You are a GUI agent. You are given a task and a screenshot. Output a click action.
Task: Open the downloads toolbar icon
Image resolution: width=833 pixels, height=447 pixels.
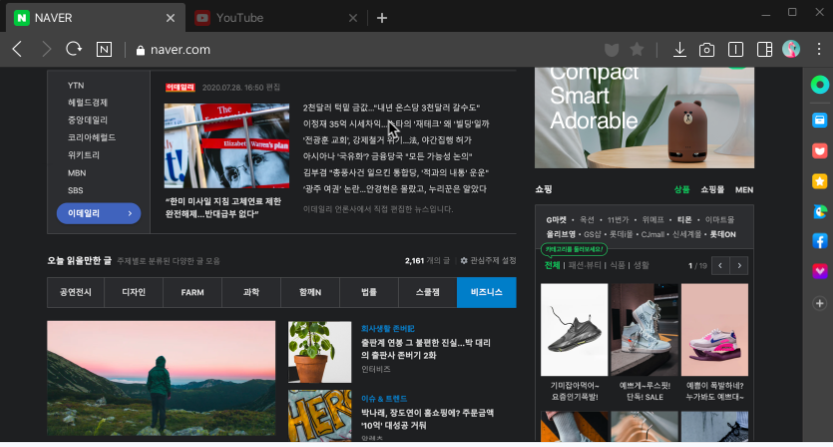coord(679,49)
